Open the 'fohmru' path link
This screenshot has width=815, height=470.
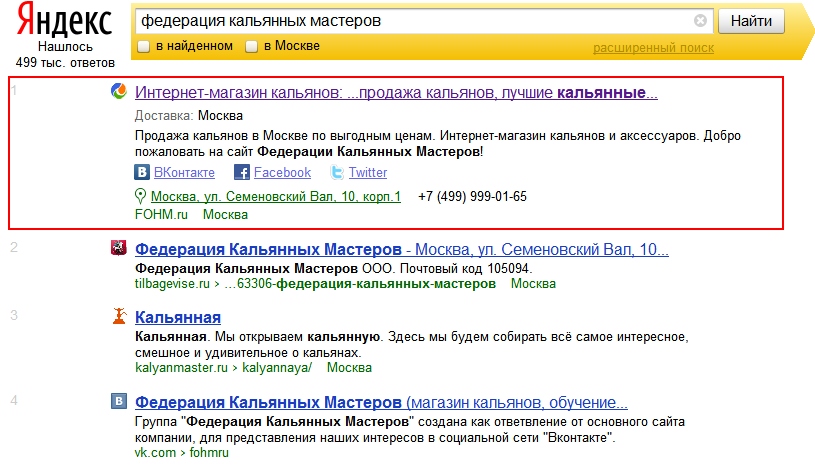209,452
